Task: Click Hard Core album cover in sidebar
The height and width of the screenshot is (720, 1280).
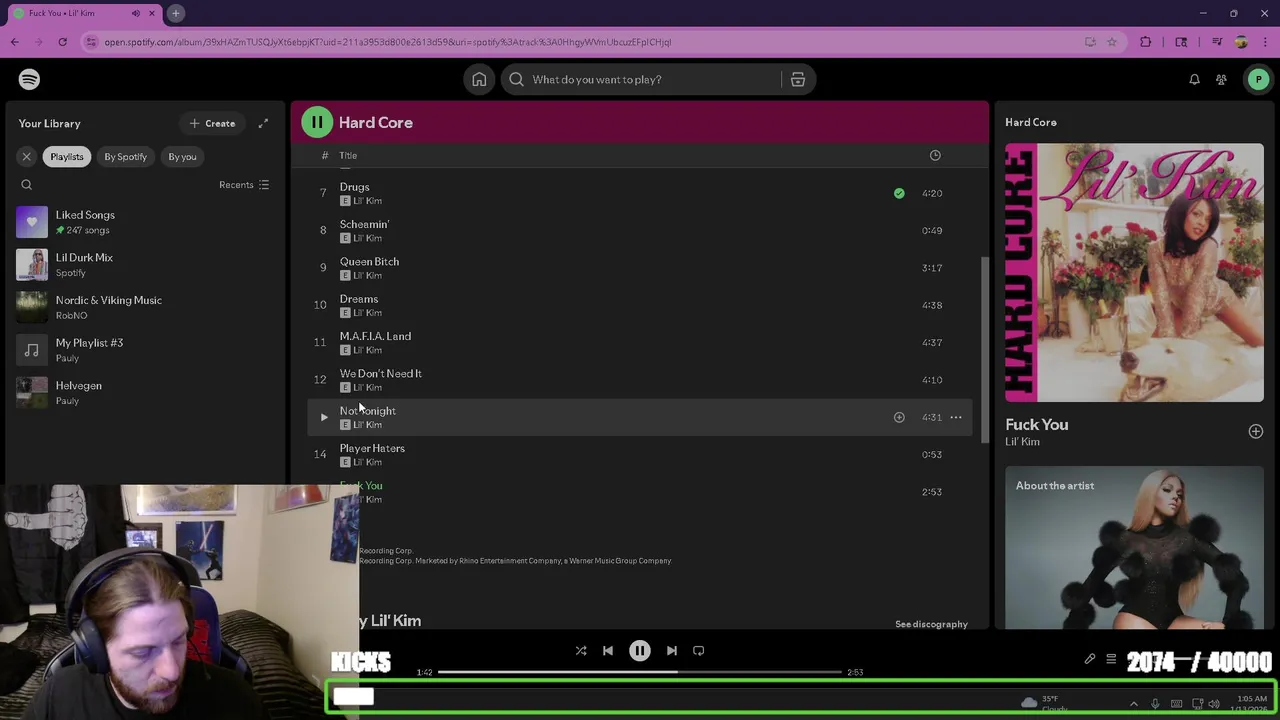Action: [1134, 273]
